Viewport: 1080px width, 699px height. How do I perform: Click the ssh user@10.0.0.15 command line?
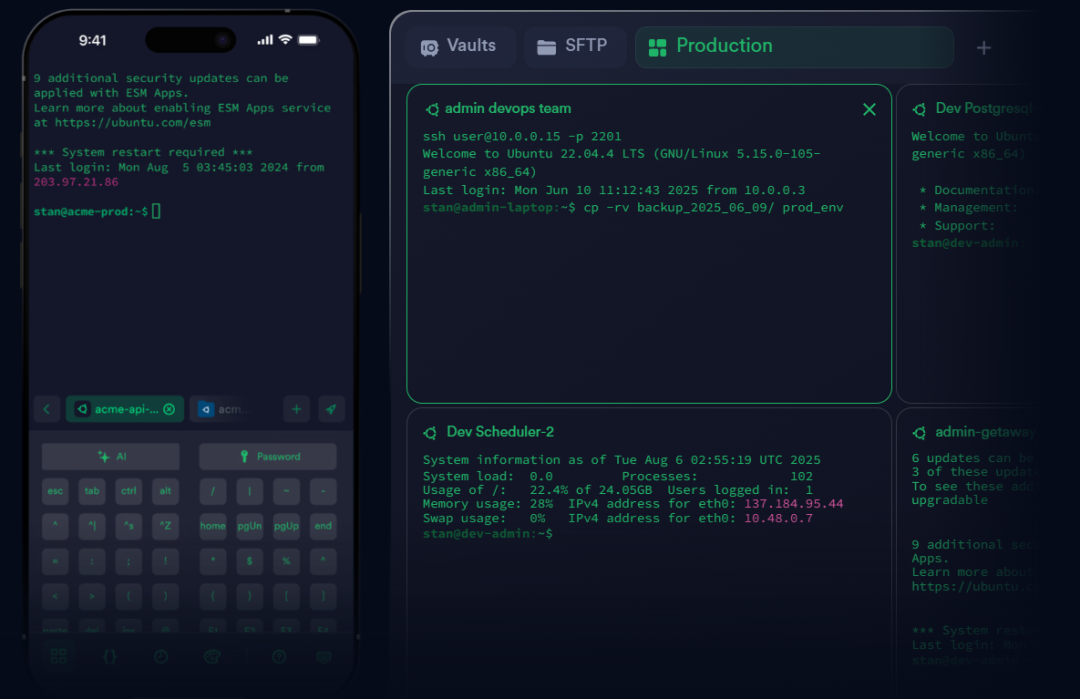pyautogui.click(x=522, y=136)
